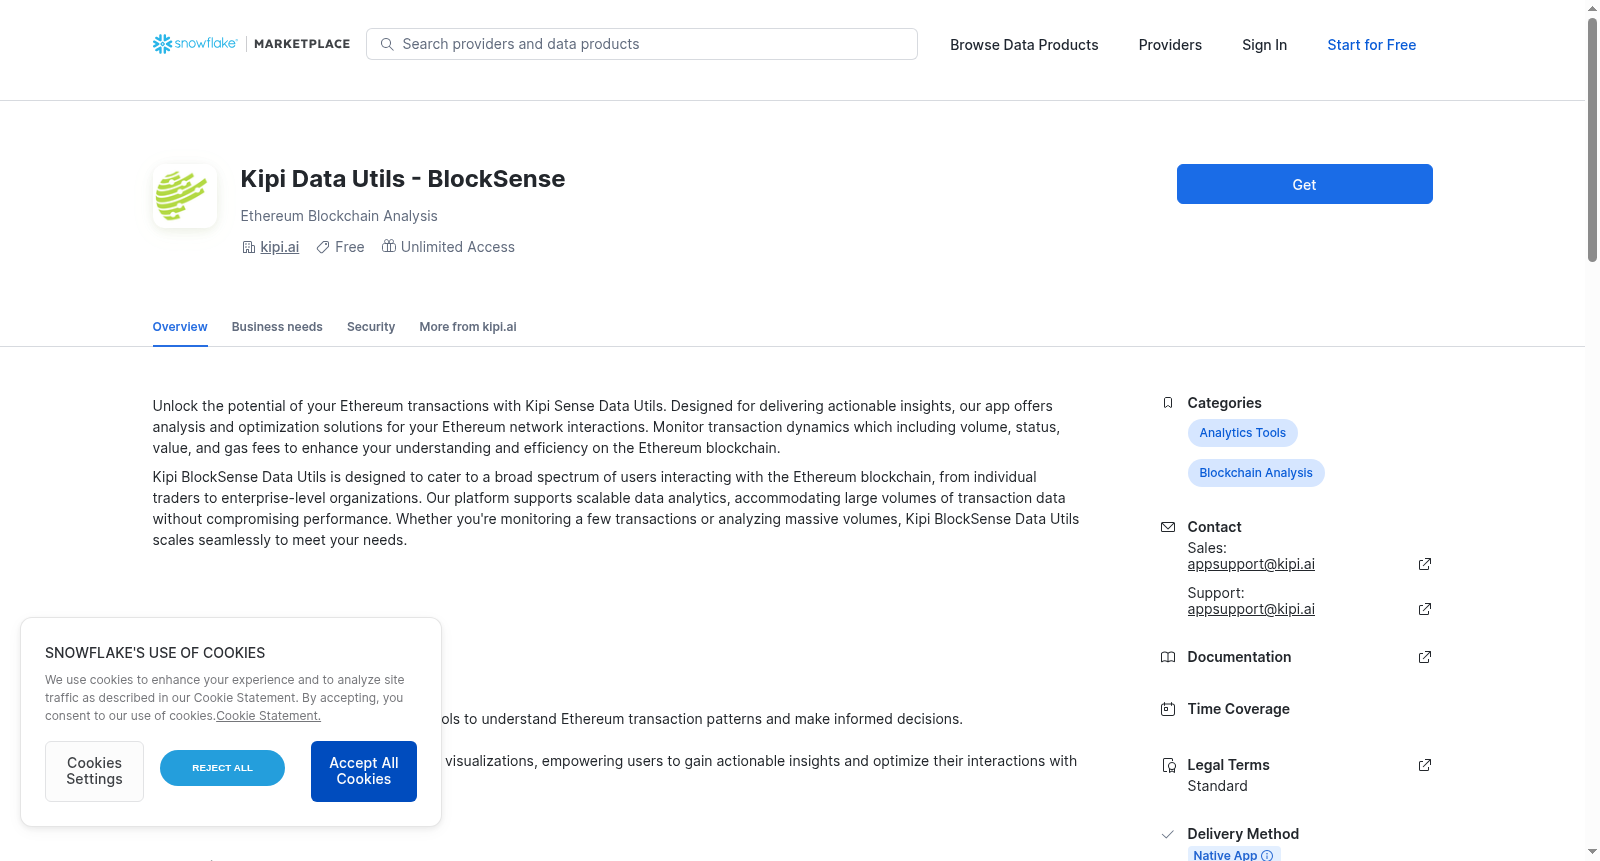Click the search magnifier icon
Viewport: 1600px width, 861px height.
(387, 44)
